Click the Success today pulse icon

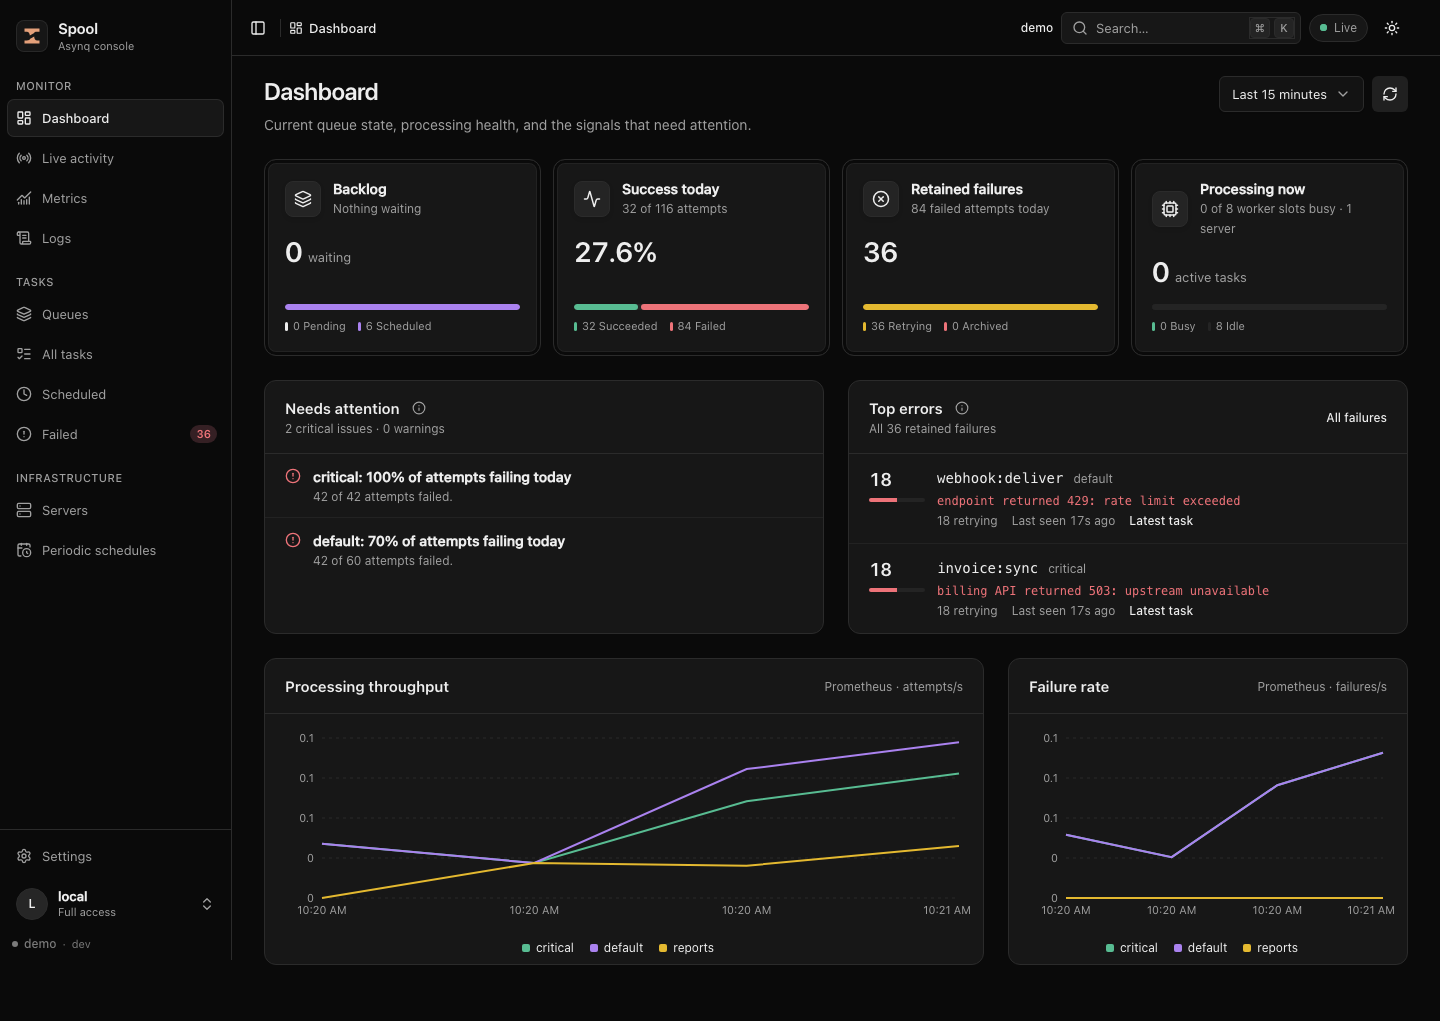(x=592, y=199)
